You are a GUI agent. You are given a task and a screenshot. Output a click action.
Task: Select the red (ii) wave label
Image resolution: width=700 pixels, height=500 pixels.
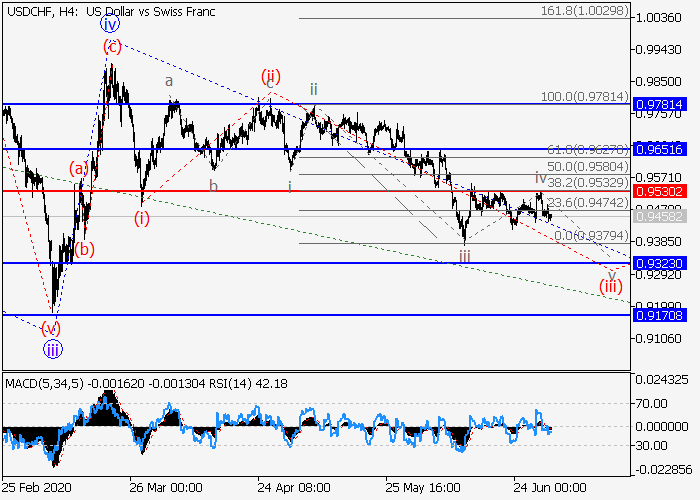(x=270, y=76)
